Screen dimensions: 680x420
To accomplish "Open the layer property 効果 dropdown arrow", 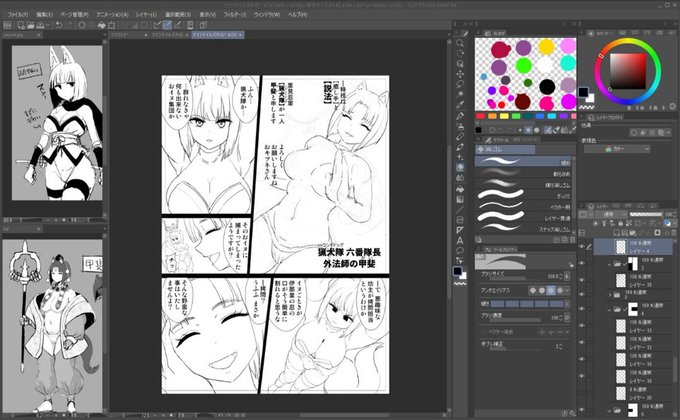I will click(668, 133).
